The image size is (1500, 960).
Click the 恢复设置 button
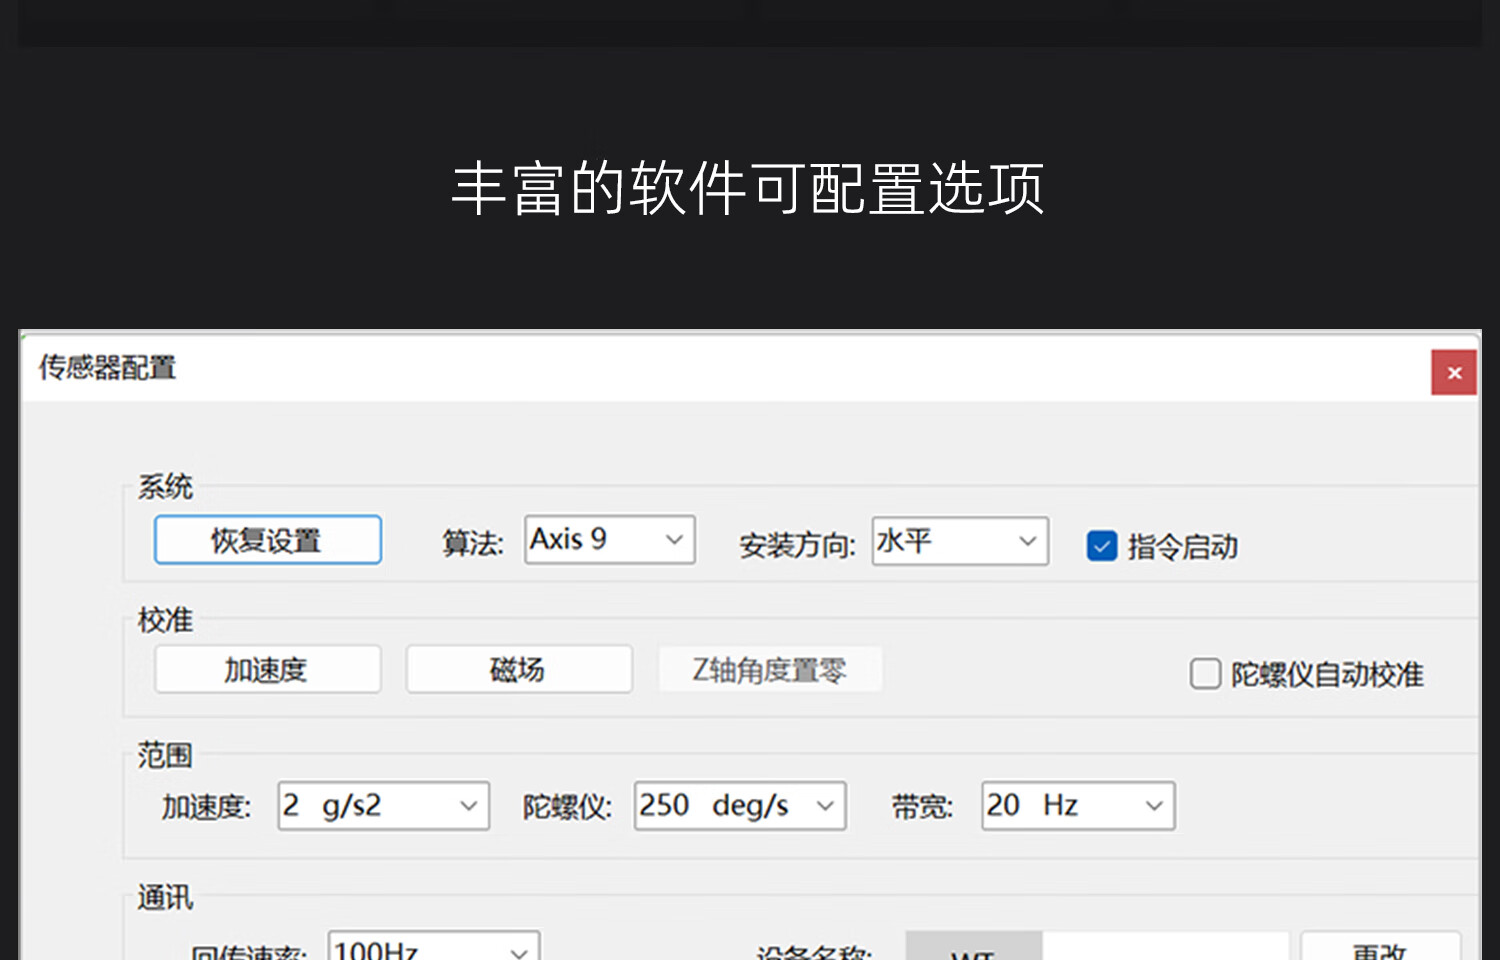[267, 540]
